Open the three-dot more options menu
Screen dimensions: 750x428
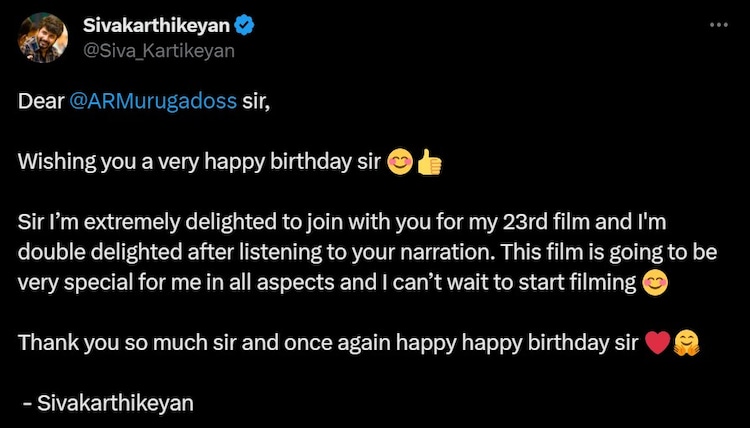click(718, 25)
